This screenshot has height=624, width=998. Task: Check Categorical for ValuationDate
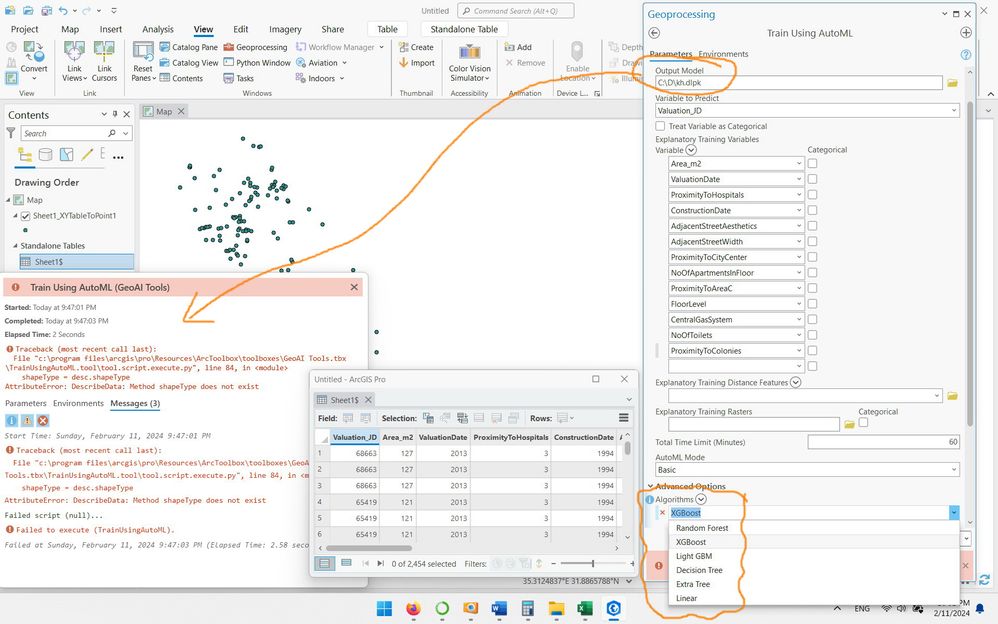coord(812,179)
